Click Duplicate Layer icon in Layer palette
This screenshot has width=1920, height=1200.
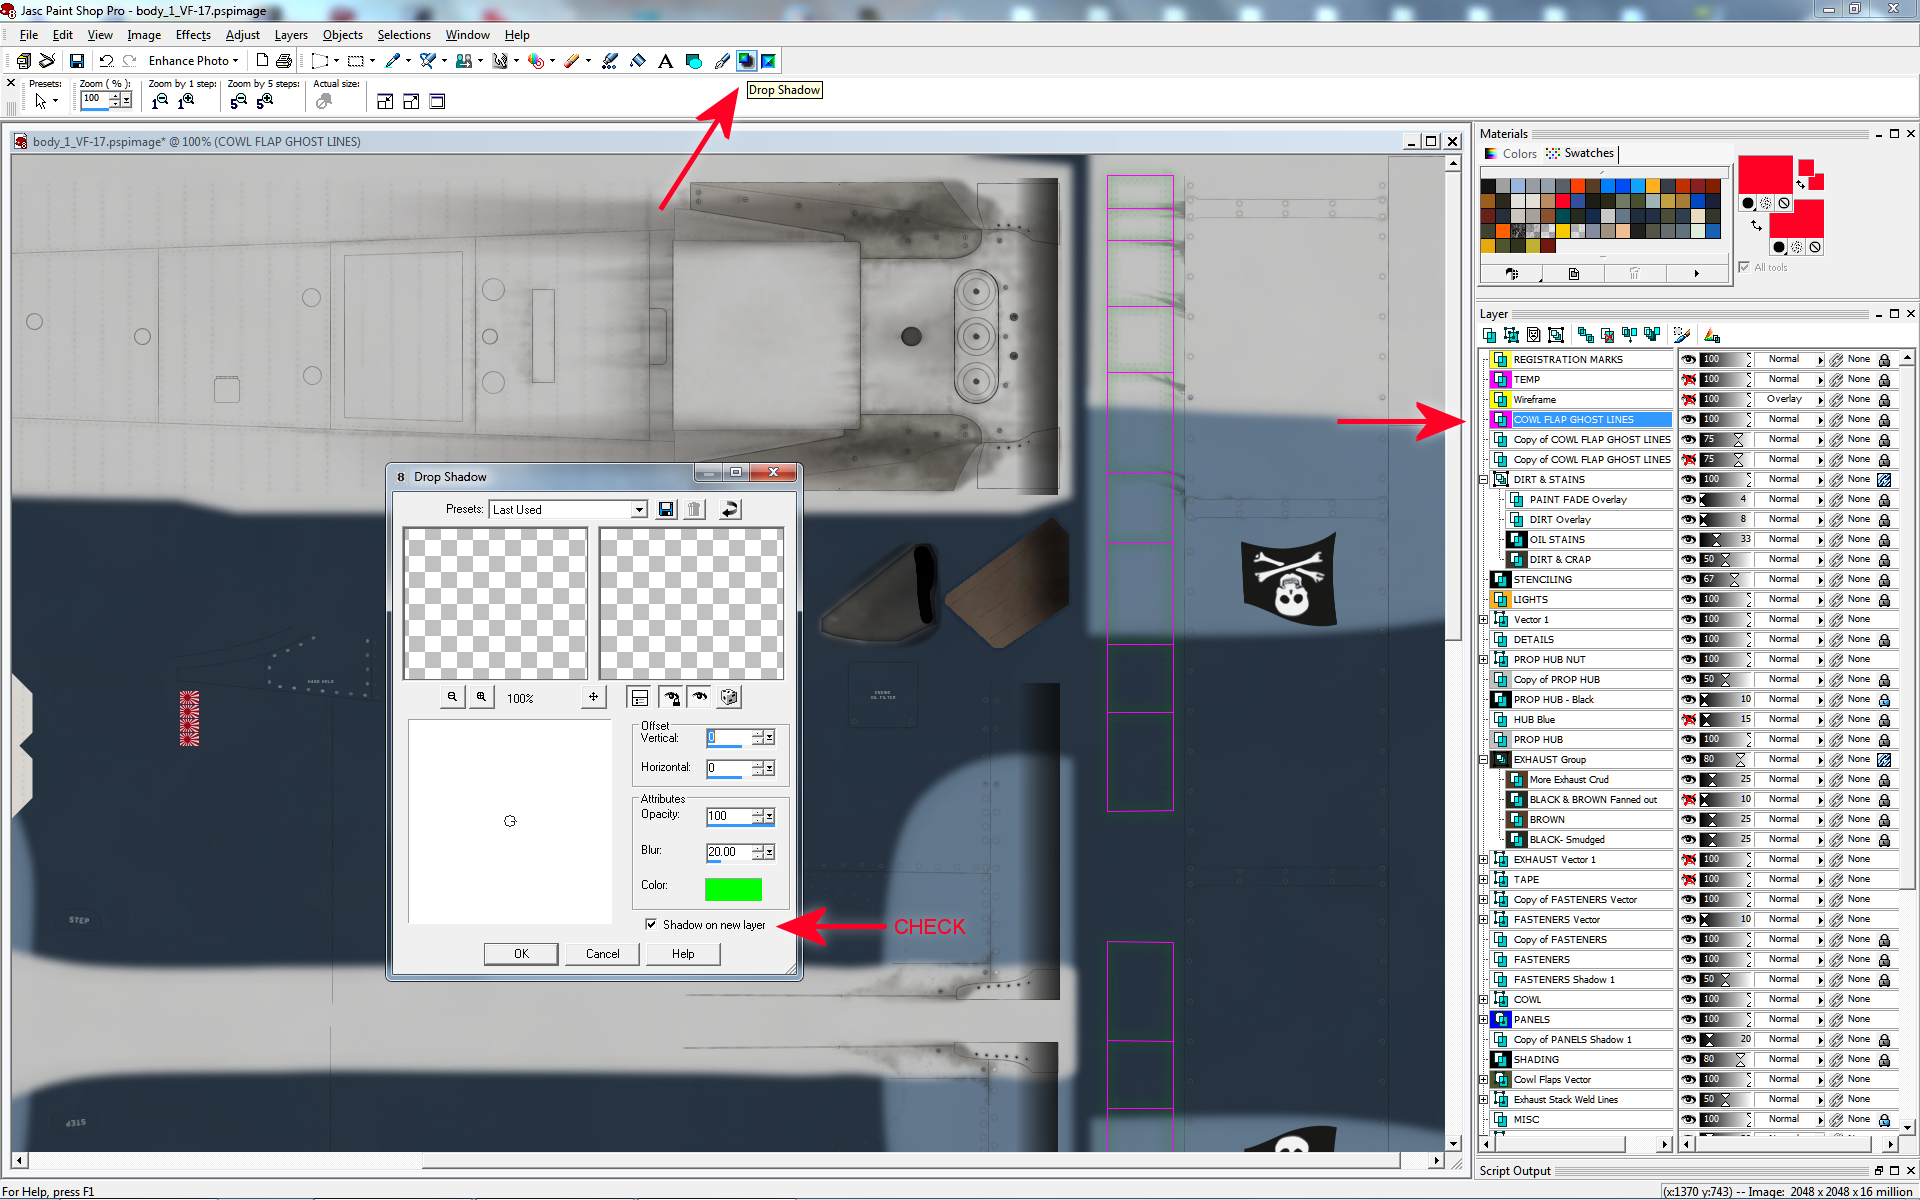1586,335
